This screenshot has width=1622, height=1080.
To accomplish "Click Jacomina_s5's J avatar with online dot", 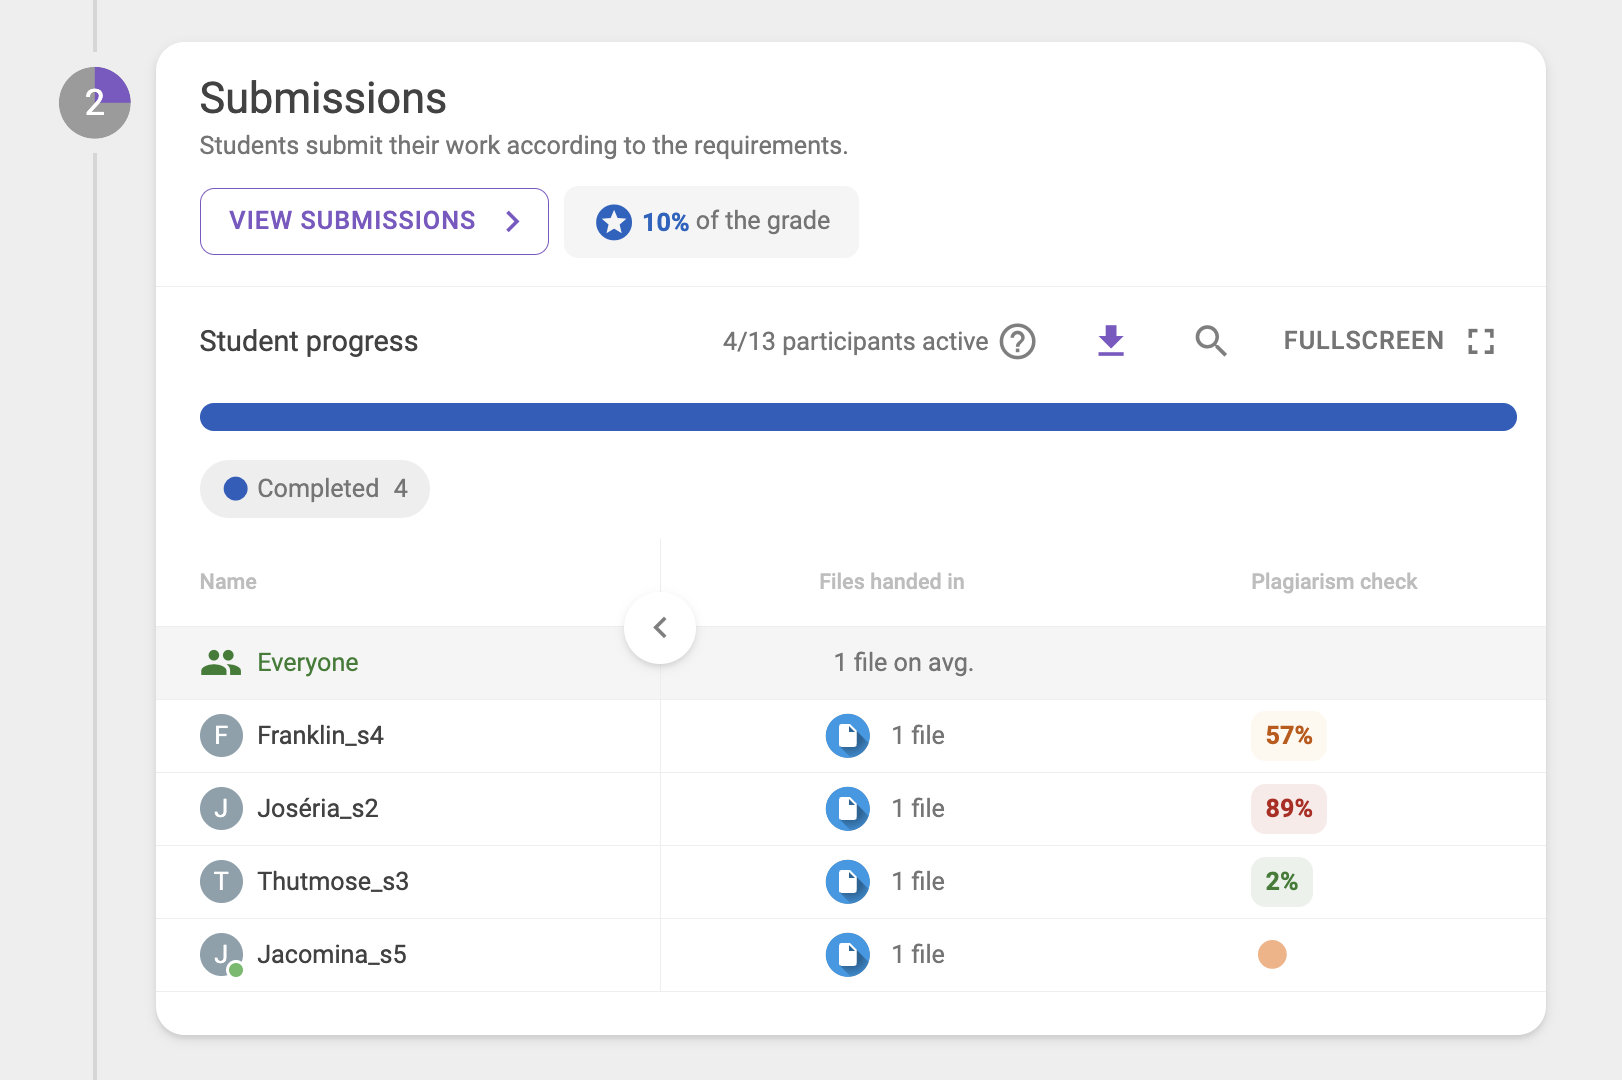I will [x=221, y=955].
